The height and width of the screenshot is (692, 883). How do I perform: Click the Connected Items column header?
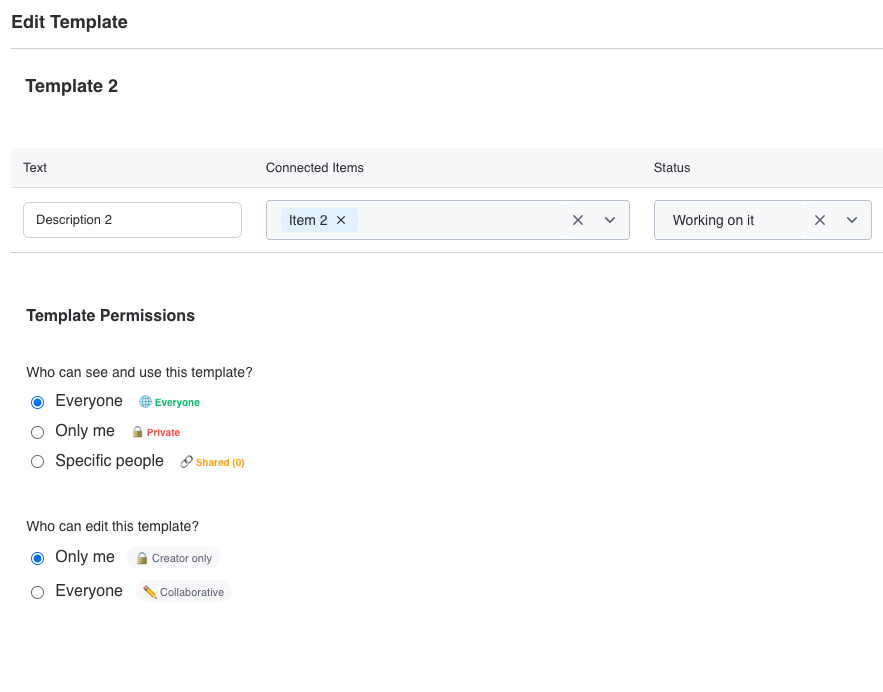pyautogui.click(x=314, y=168)
